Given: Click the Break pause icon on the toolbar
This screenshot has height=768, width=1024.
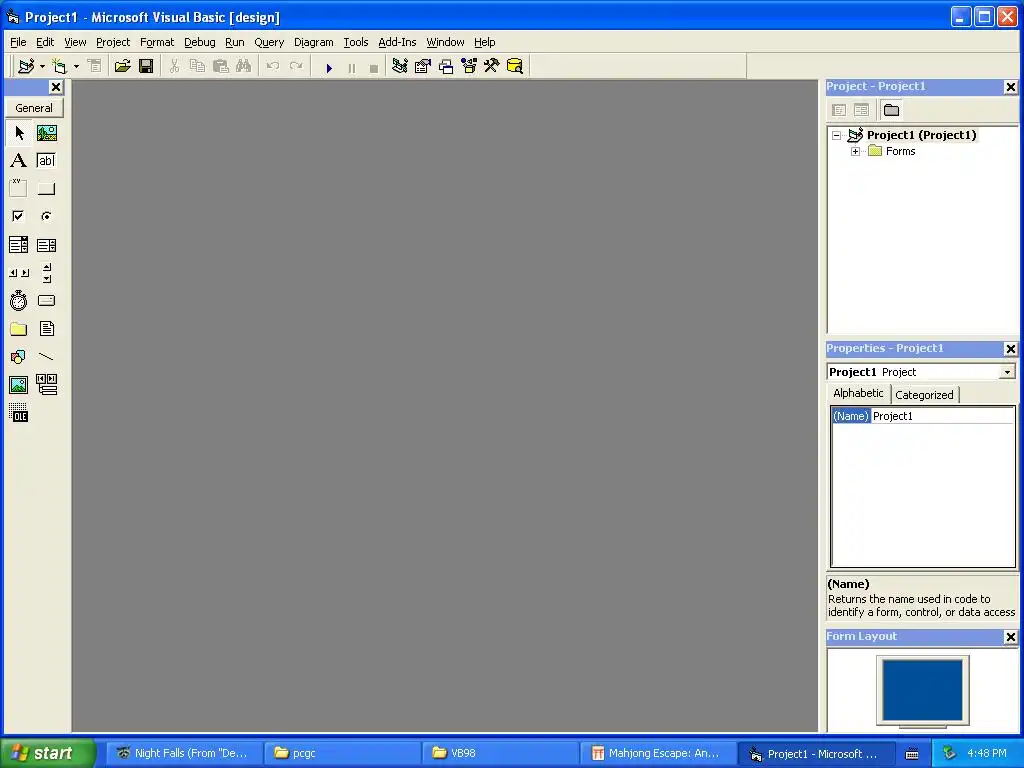Looking at the screenshot, I should click(x=352, y=67).
